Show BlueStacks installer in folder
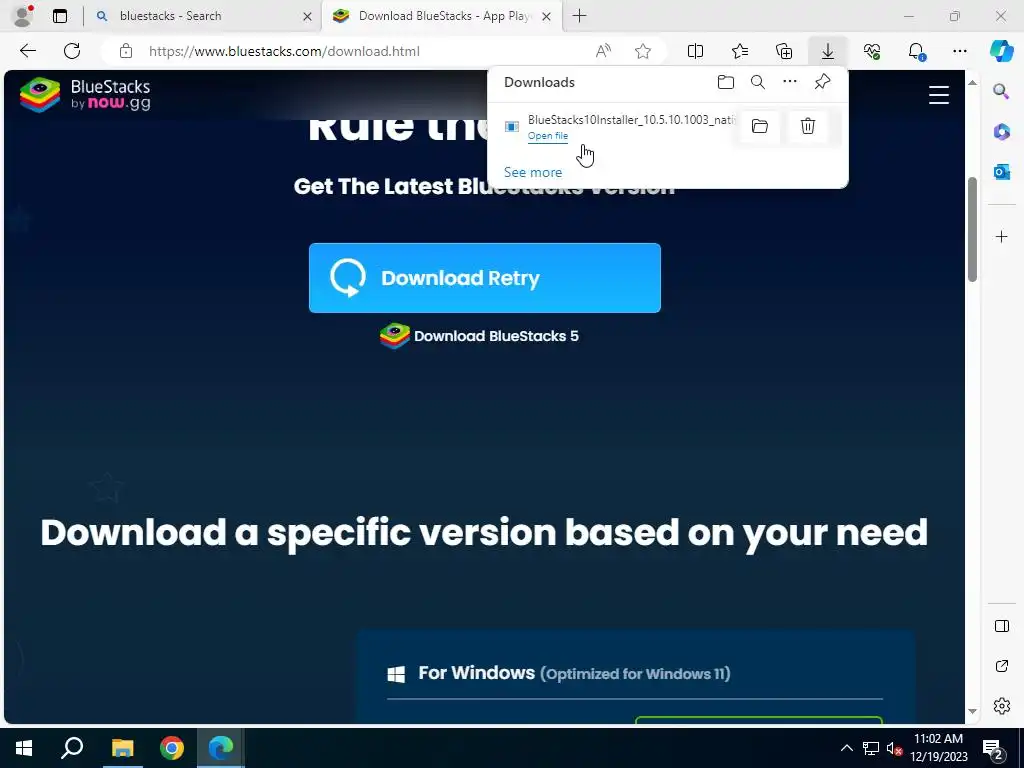Viewport: 1024px width, 768px height. (759, 126)
